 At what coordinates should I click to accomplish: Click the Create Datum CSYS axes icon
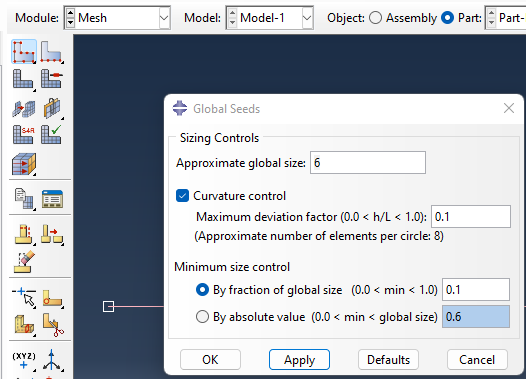point(52,361)
